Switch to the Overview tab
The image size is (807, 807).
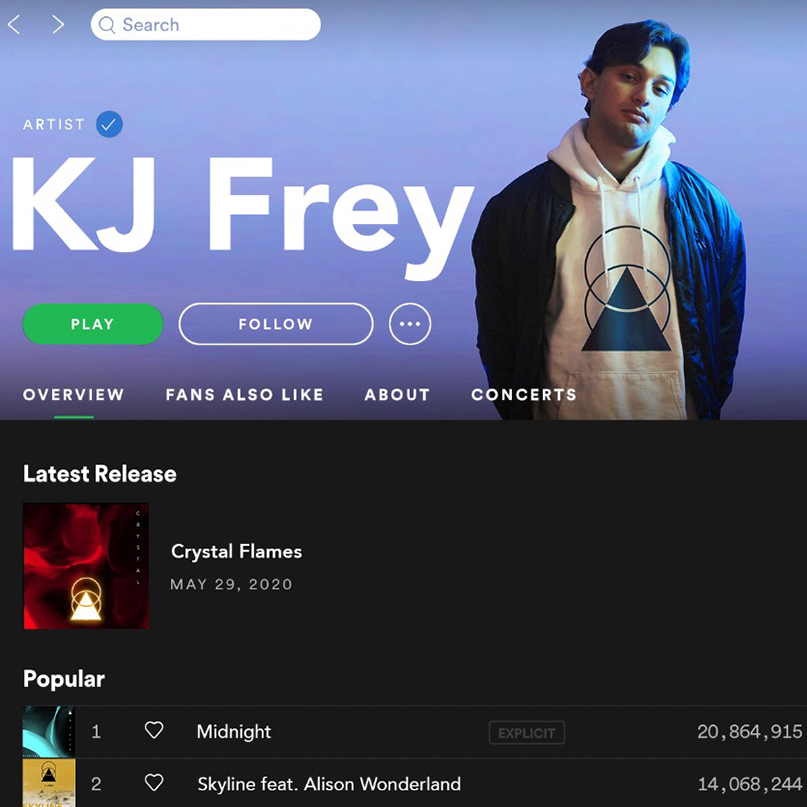74,395
